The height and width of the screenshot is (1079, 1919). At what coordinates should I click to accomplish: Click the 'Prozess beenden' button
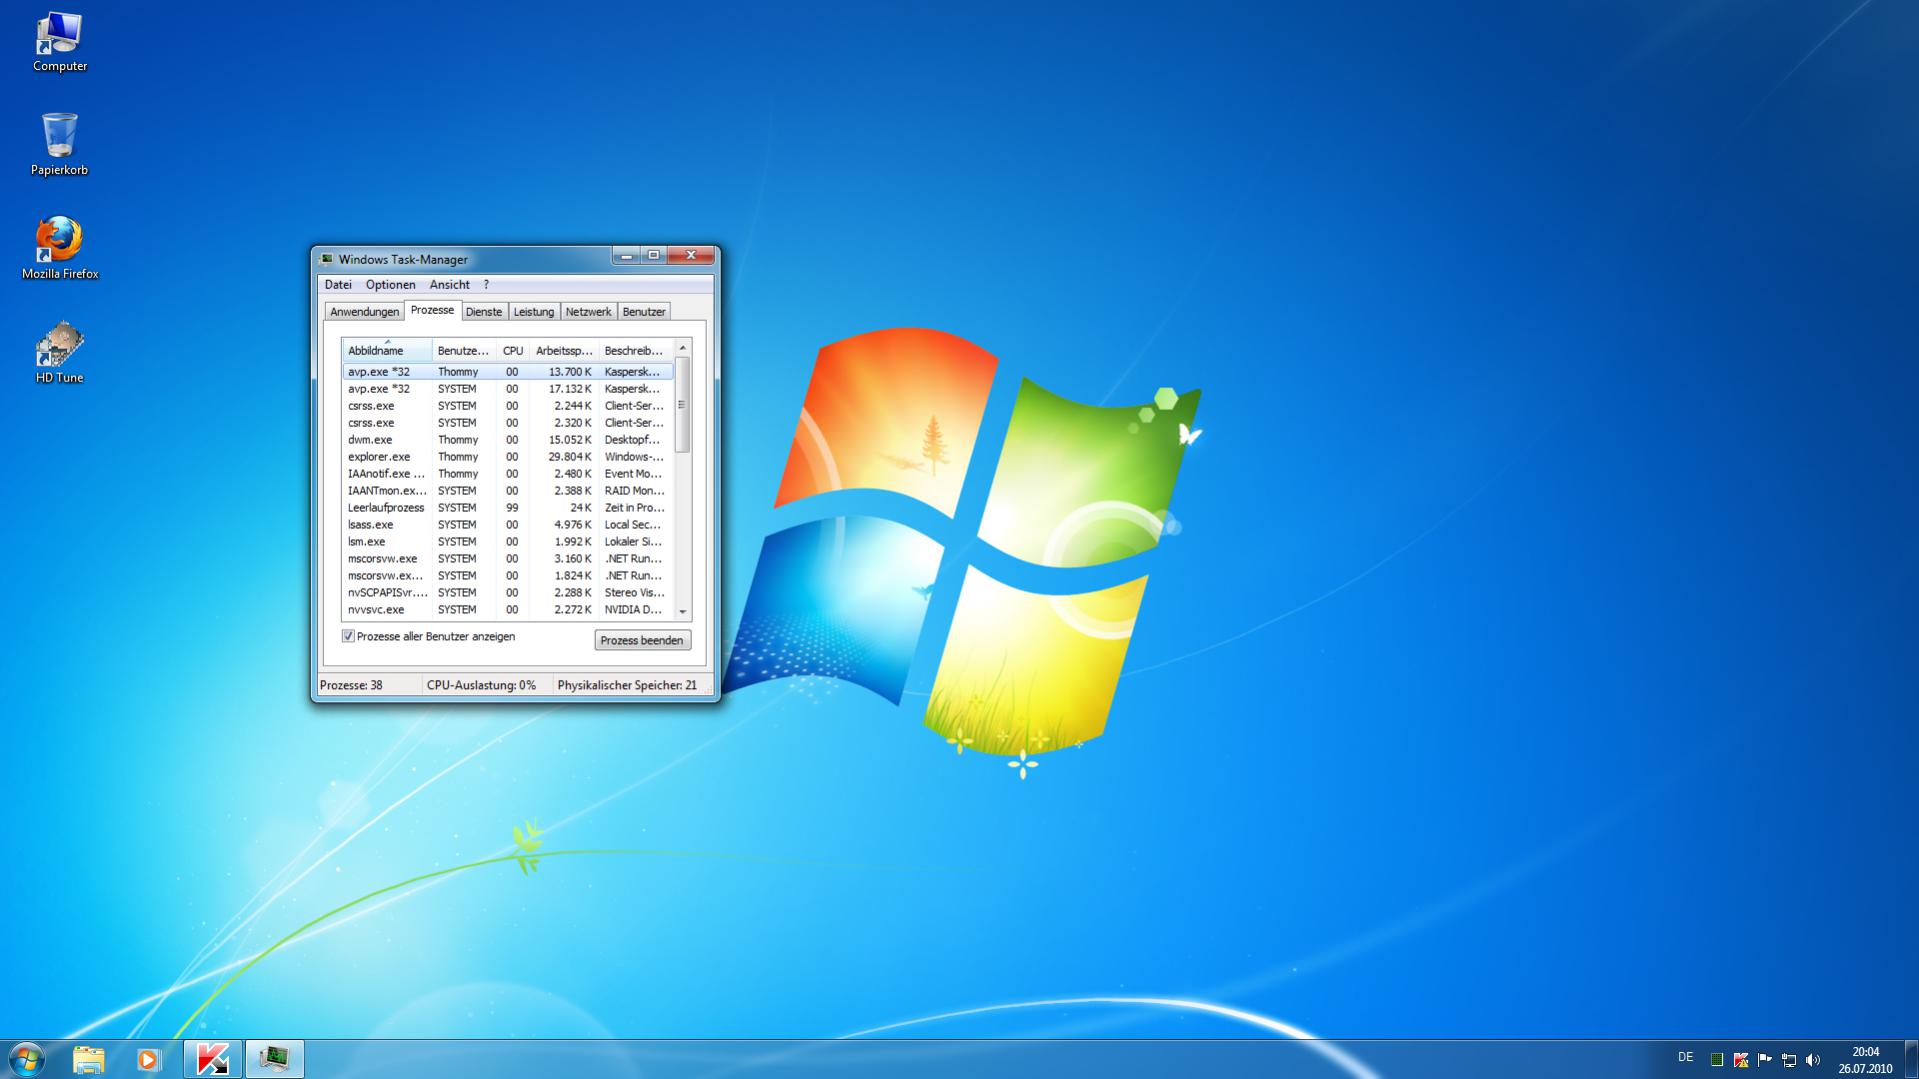point(642,640)
